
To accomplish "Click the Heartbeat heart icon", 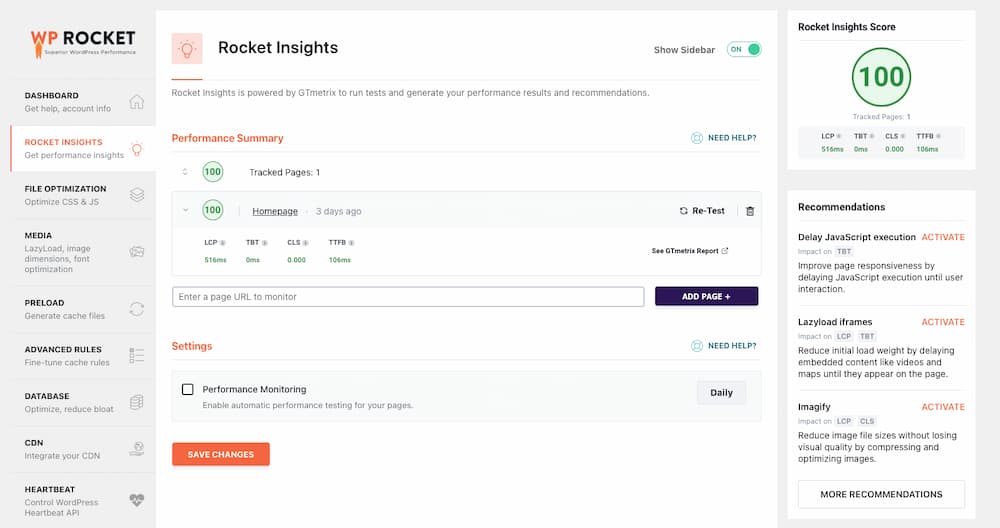I will click(136, 500).
